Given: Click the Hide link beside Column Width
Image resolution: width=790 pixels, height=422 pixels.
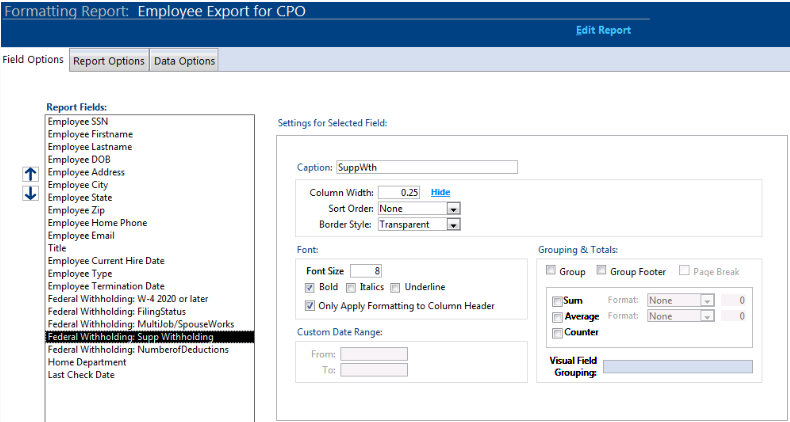Looking at the screenshot, I should point(440,192).
